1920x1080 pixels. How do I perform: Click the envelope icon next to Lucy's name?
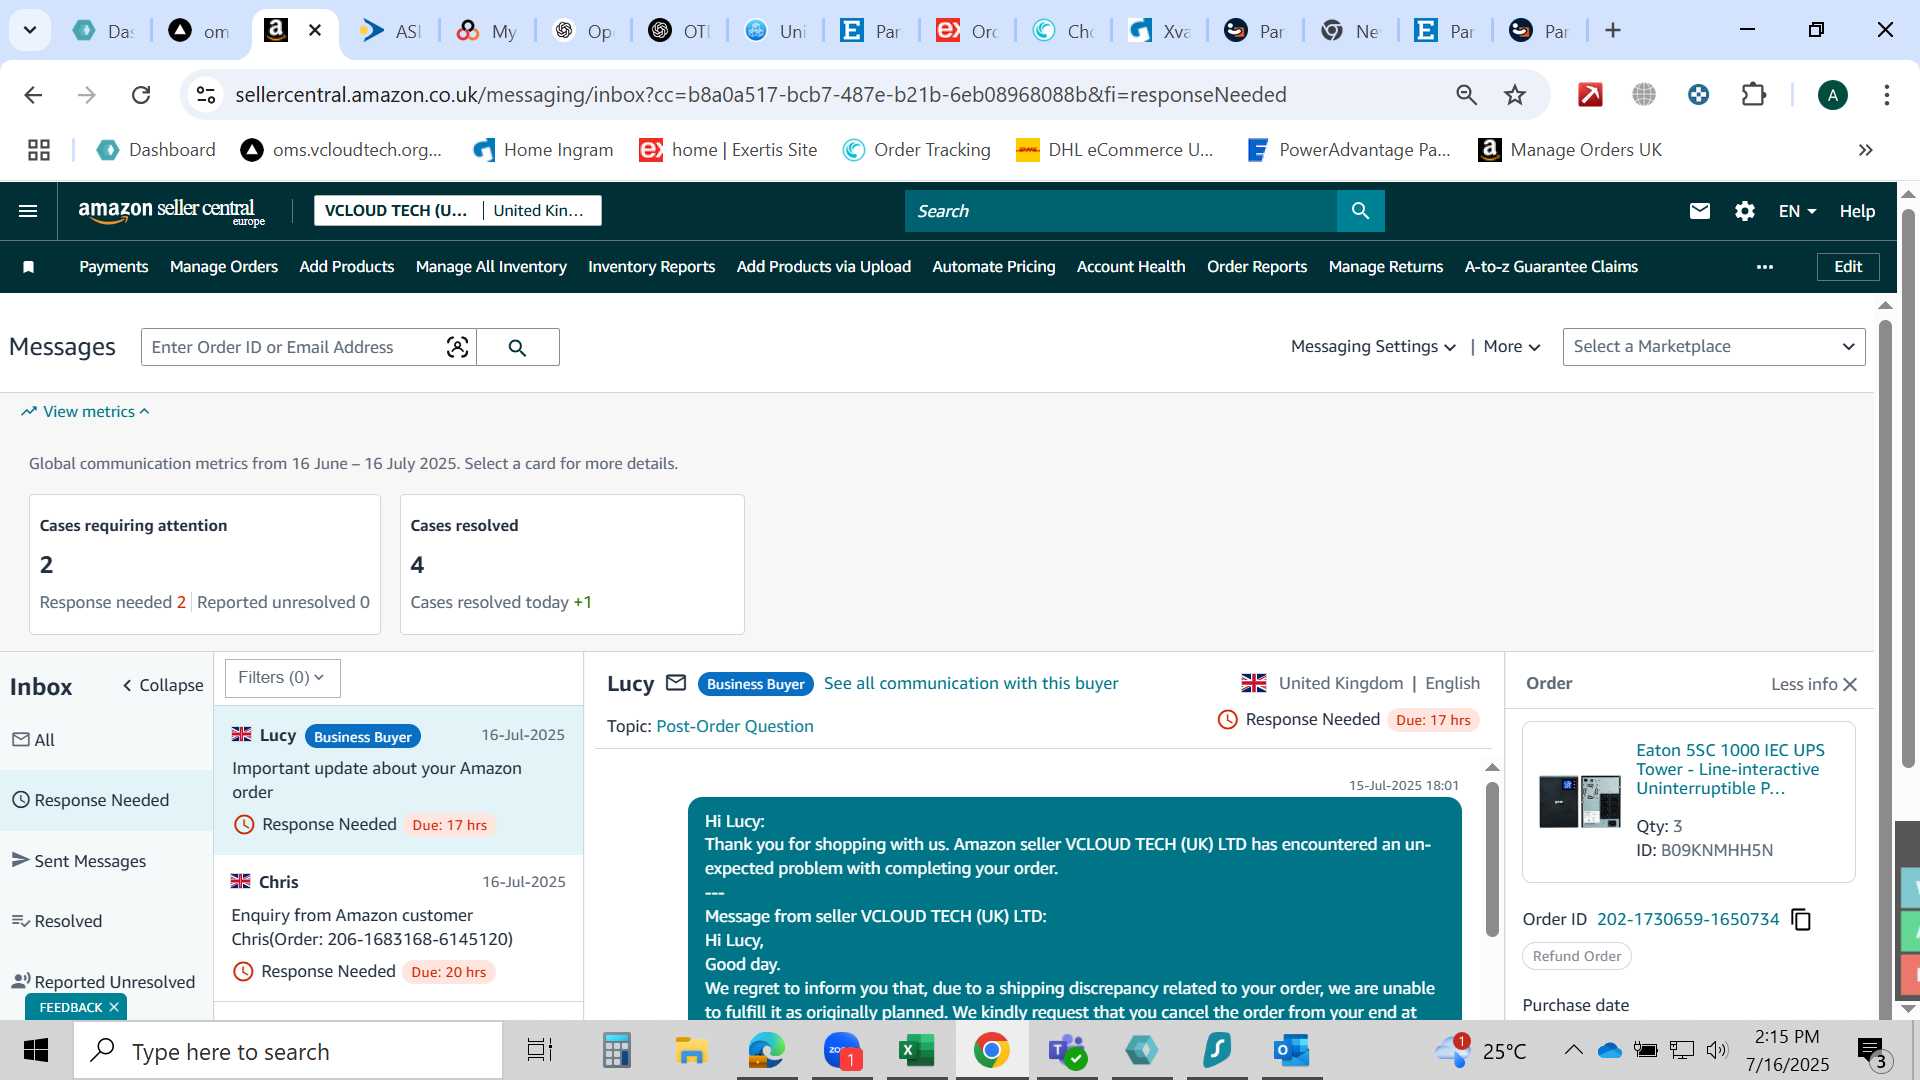[676, 683]
